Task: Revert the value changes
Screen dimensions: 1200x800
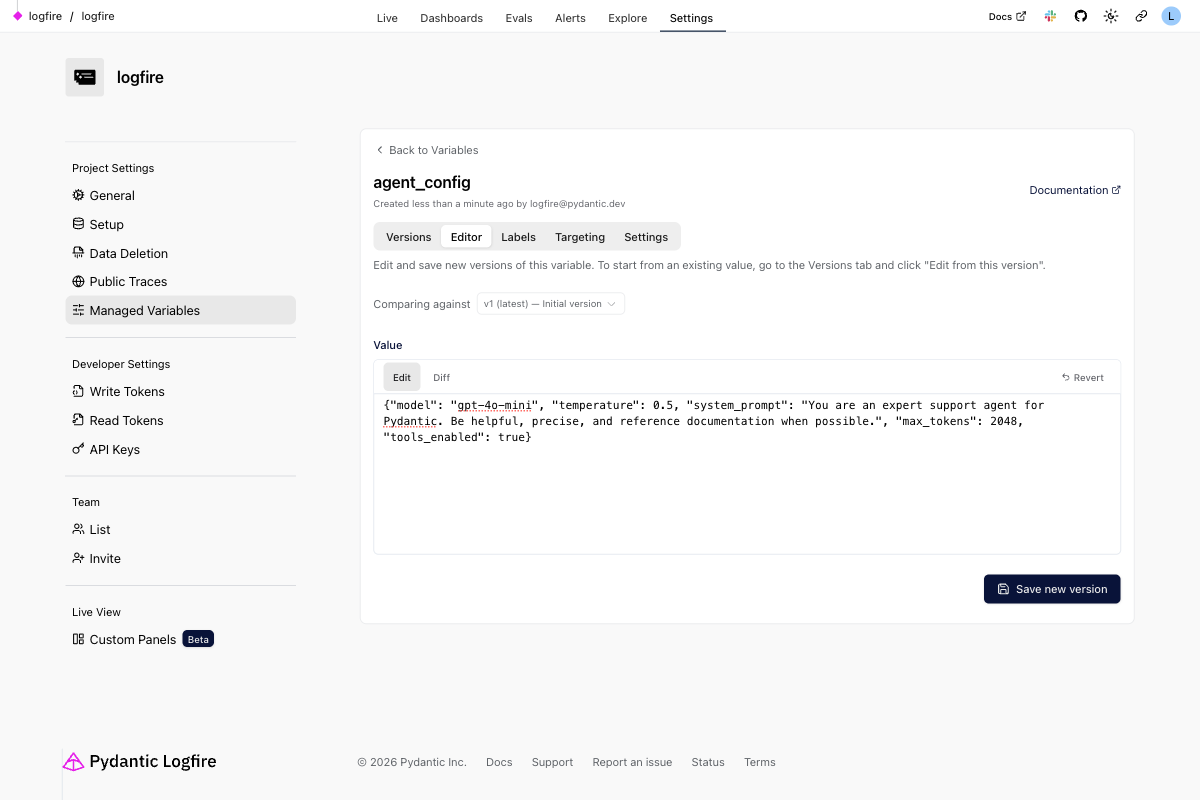Action: pos(1083,378)
